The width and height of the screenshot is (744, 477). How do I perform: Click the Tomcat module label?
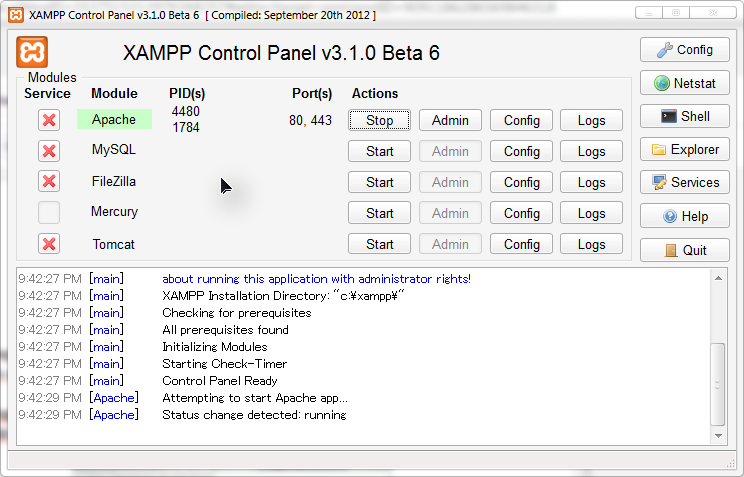(113, 244)
